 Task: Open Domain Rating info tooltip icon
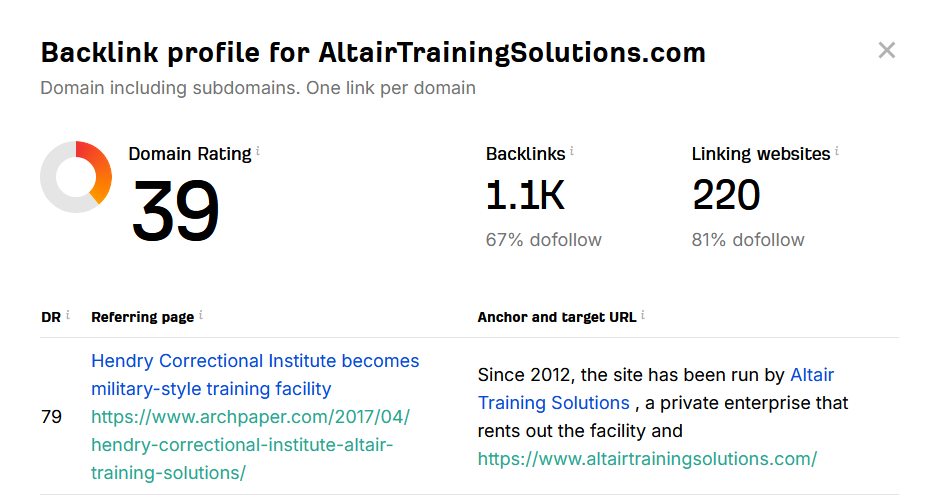click(258, 151)
